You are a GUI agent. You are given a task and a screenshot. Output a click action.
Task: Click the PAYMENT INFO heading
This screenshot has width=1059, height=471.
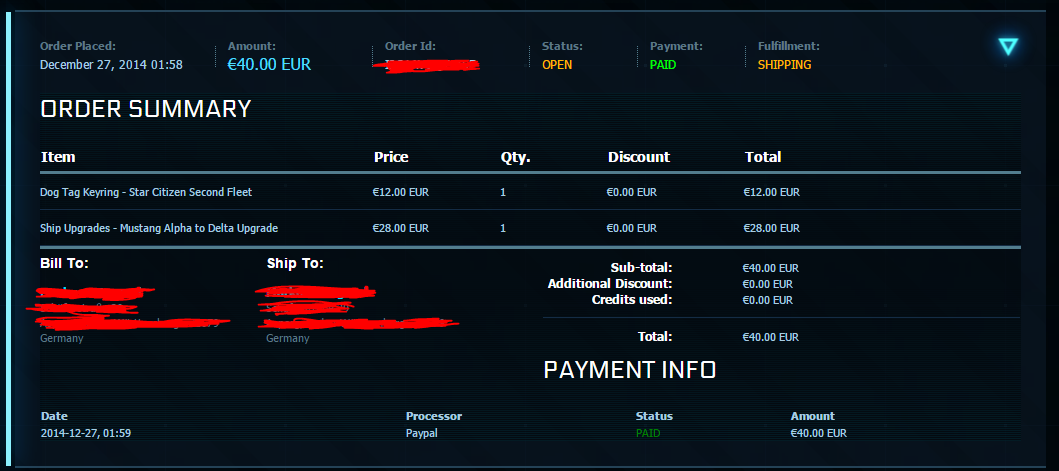tap(629, 370)
